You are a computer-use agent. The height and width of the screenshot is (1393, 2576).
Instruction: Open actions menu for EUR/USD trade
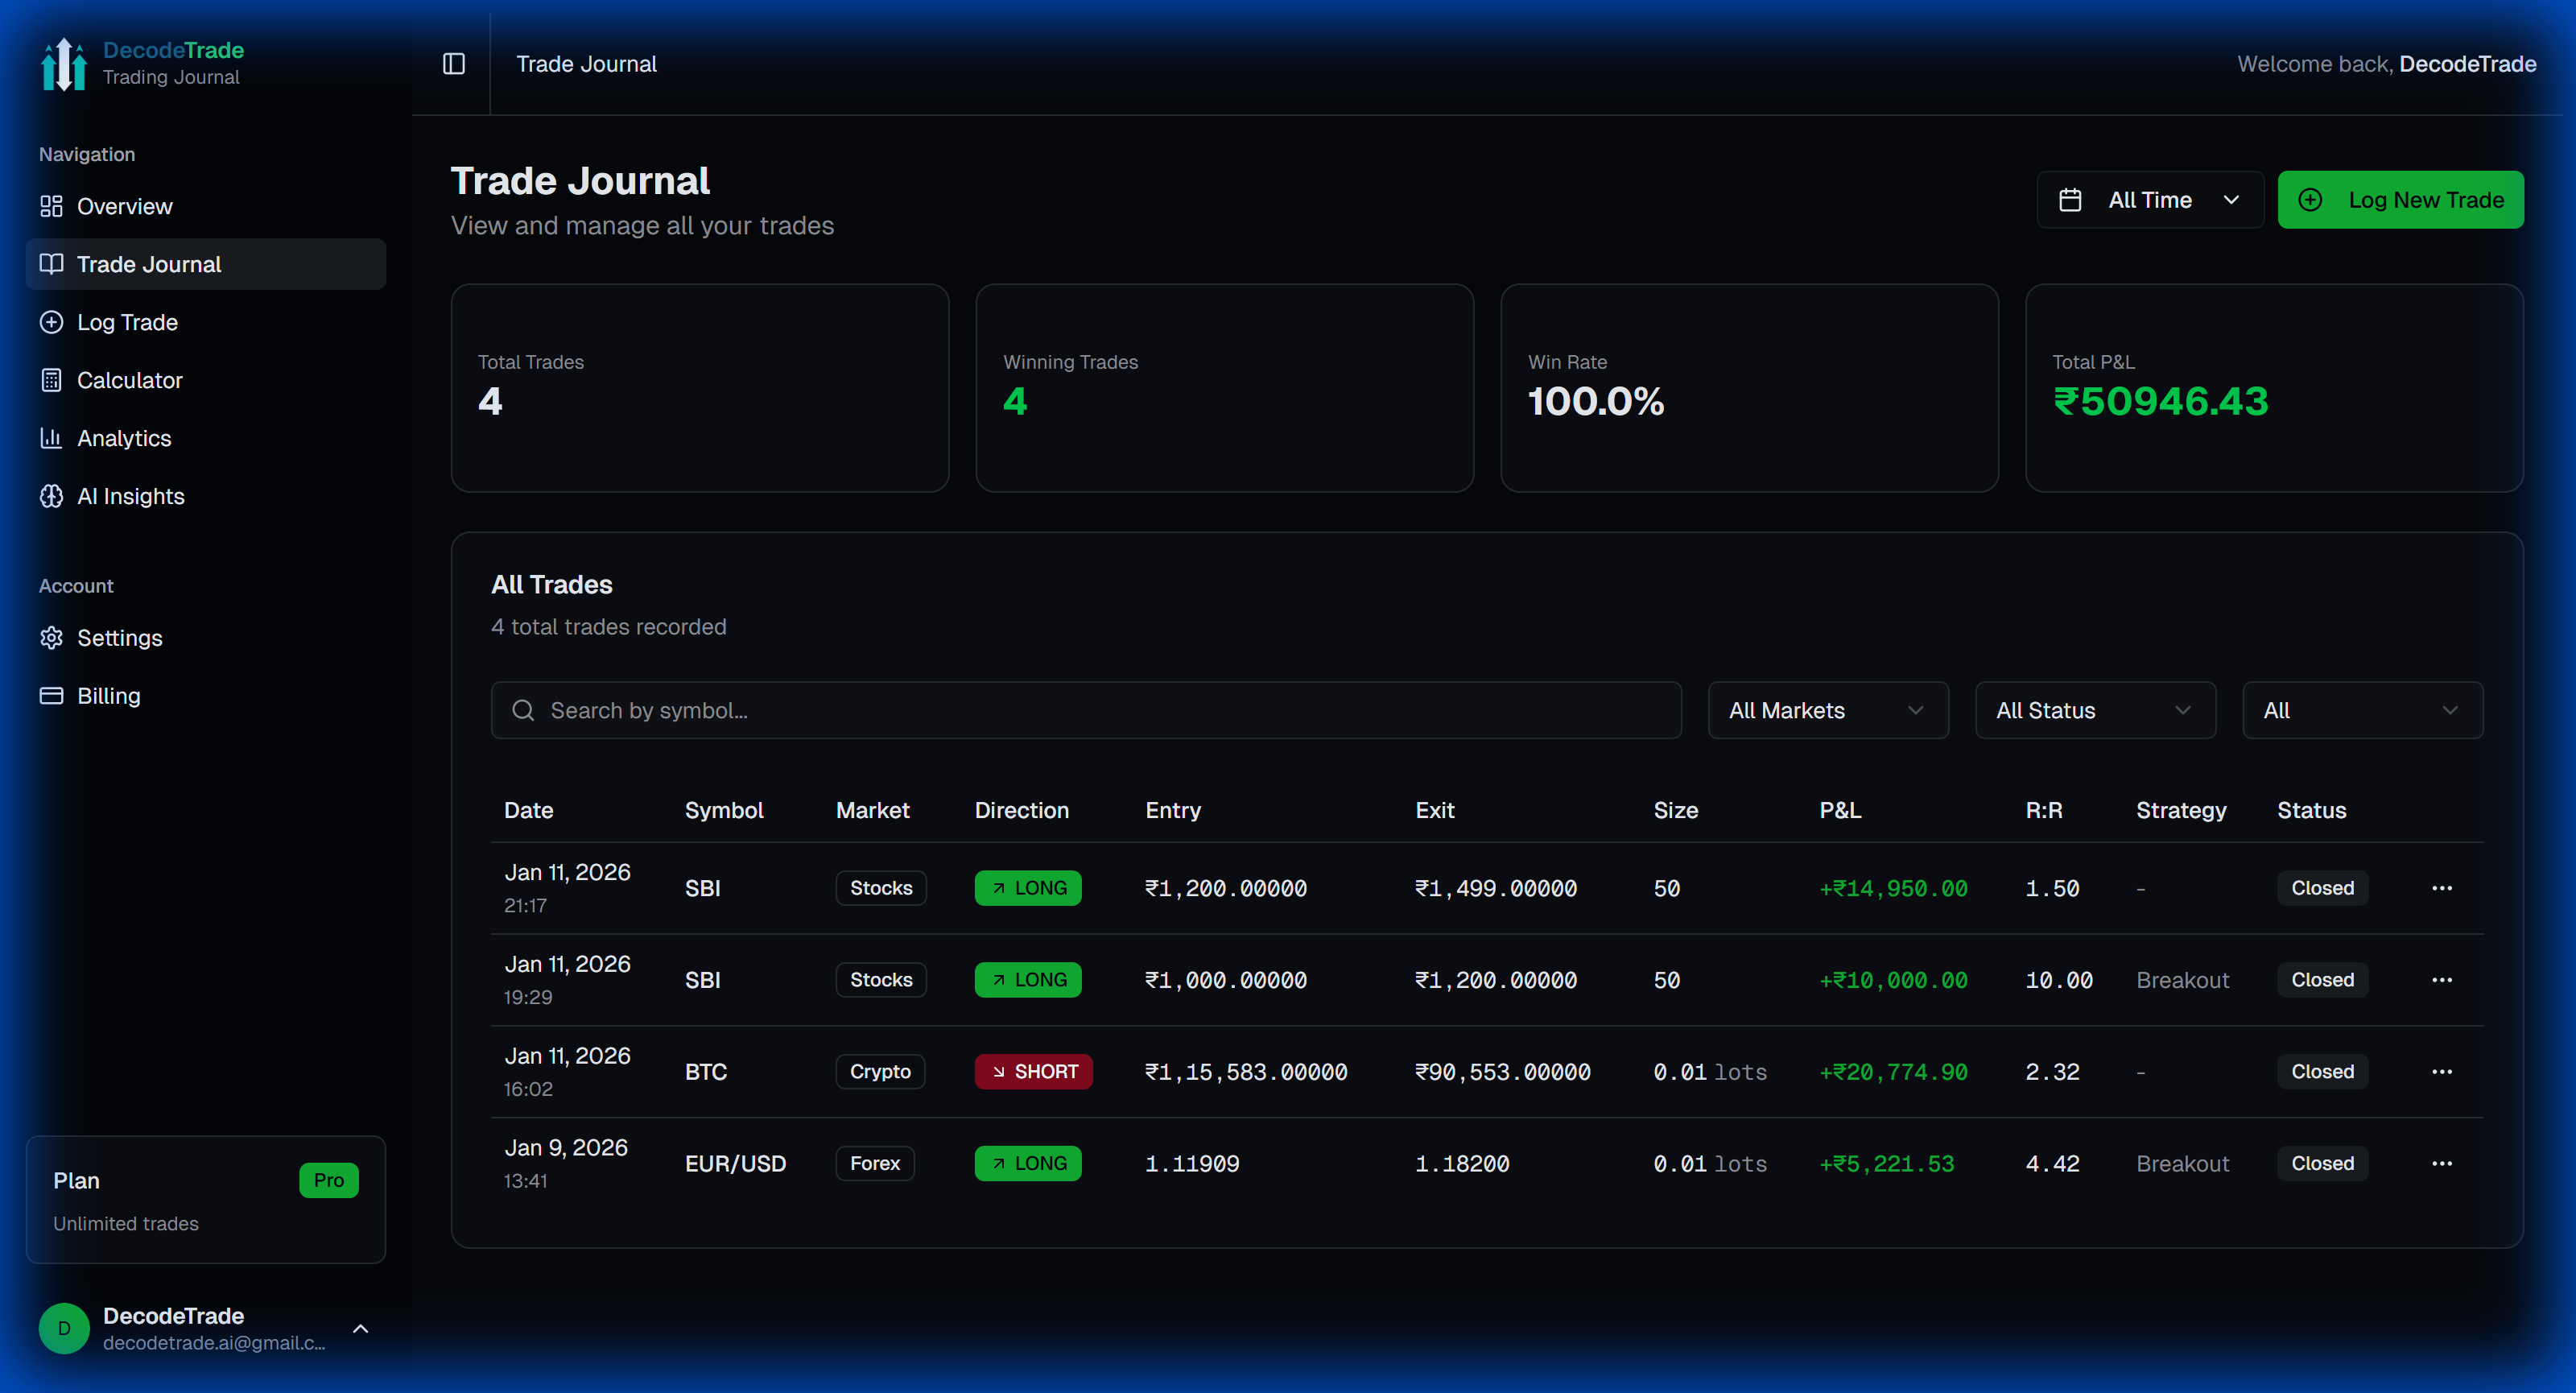(2441, 1164)
